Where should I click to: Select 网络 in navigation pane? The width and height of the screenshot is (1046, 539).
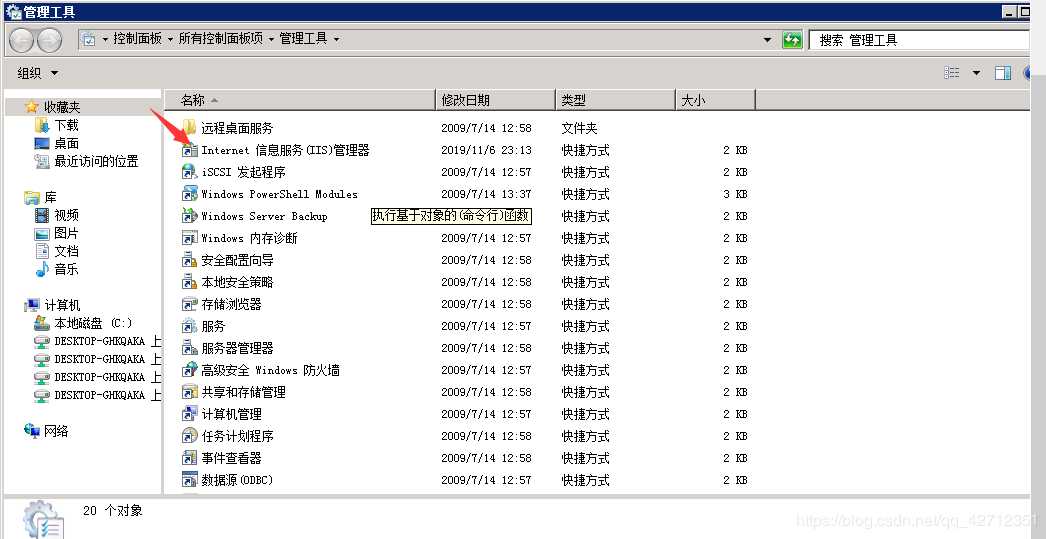coord(57,431)
